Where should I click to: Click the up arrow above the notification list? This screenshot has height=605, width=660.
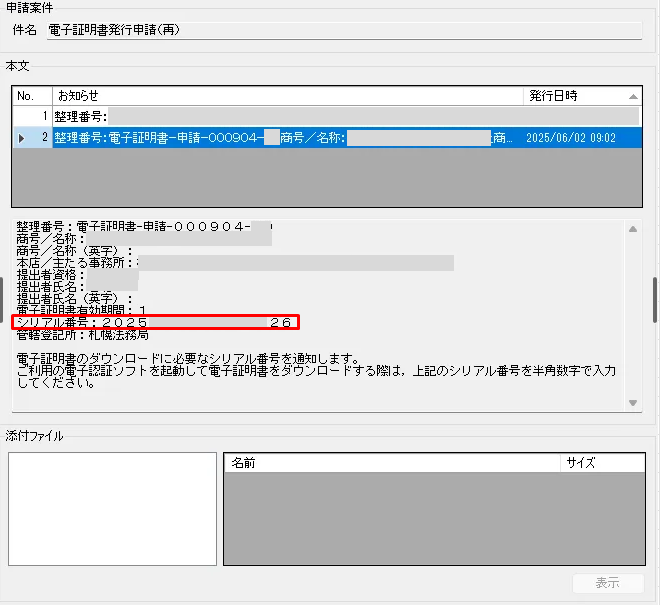pyautogui.click(x=633, y=96)
